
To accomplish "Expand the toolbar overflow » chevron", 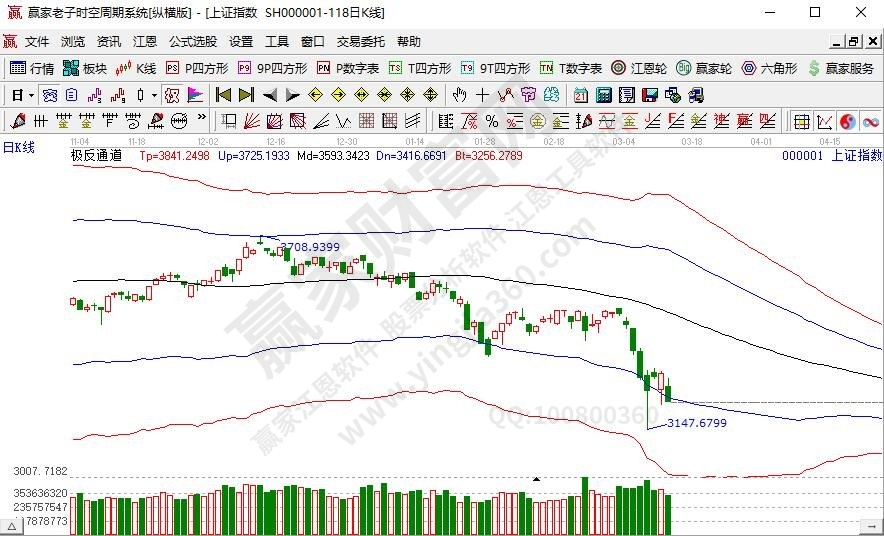I will (x=201, y=117).
